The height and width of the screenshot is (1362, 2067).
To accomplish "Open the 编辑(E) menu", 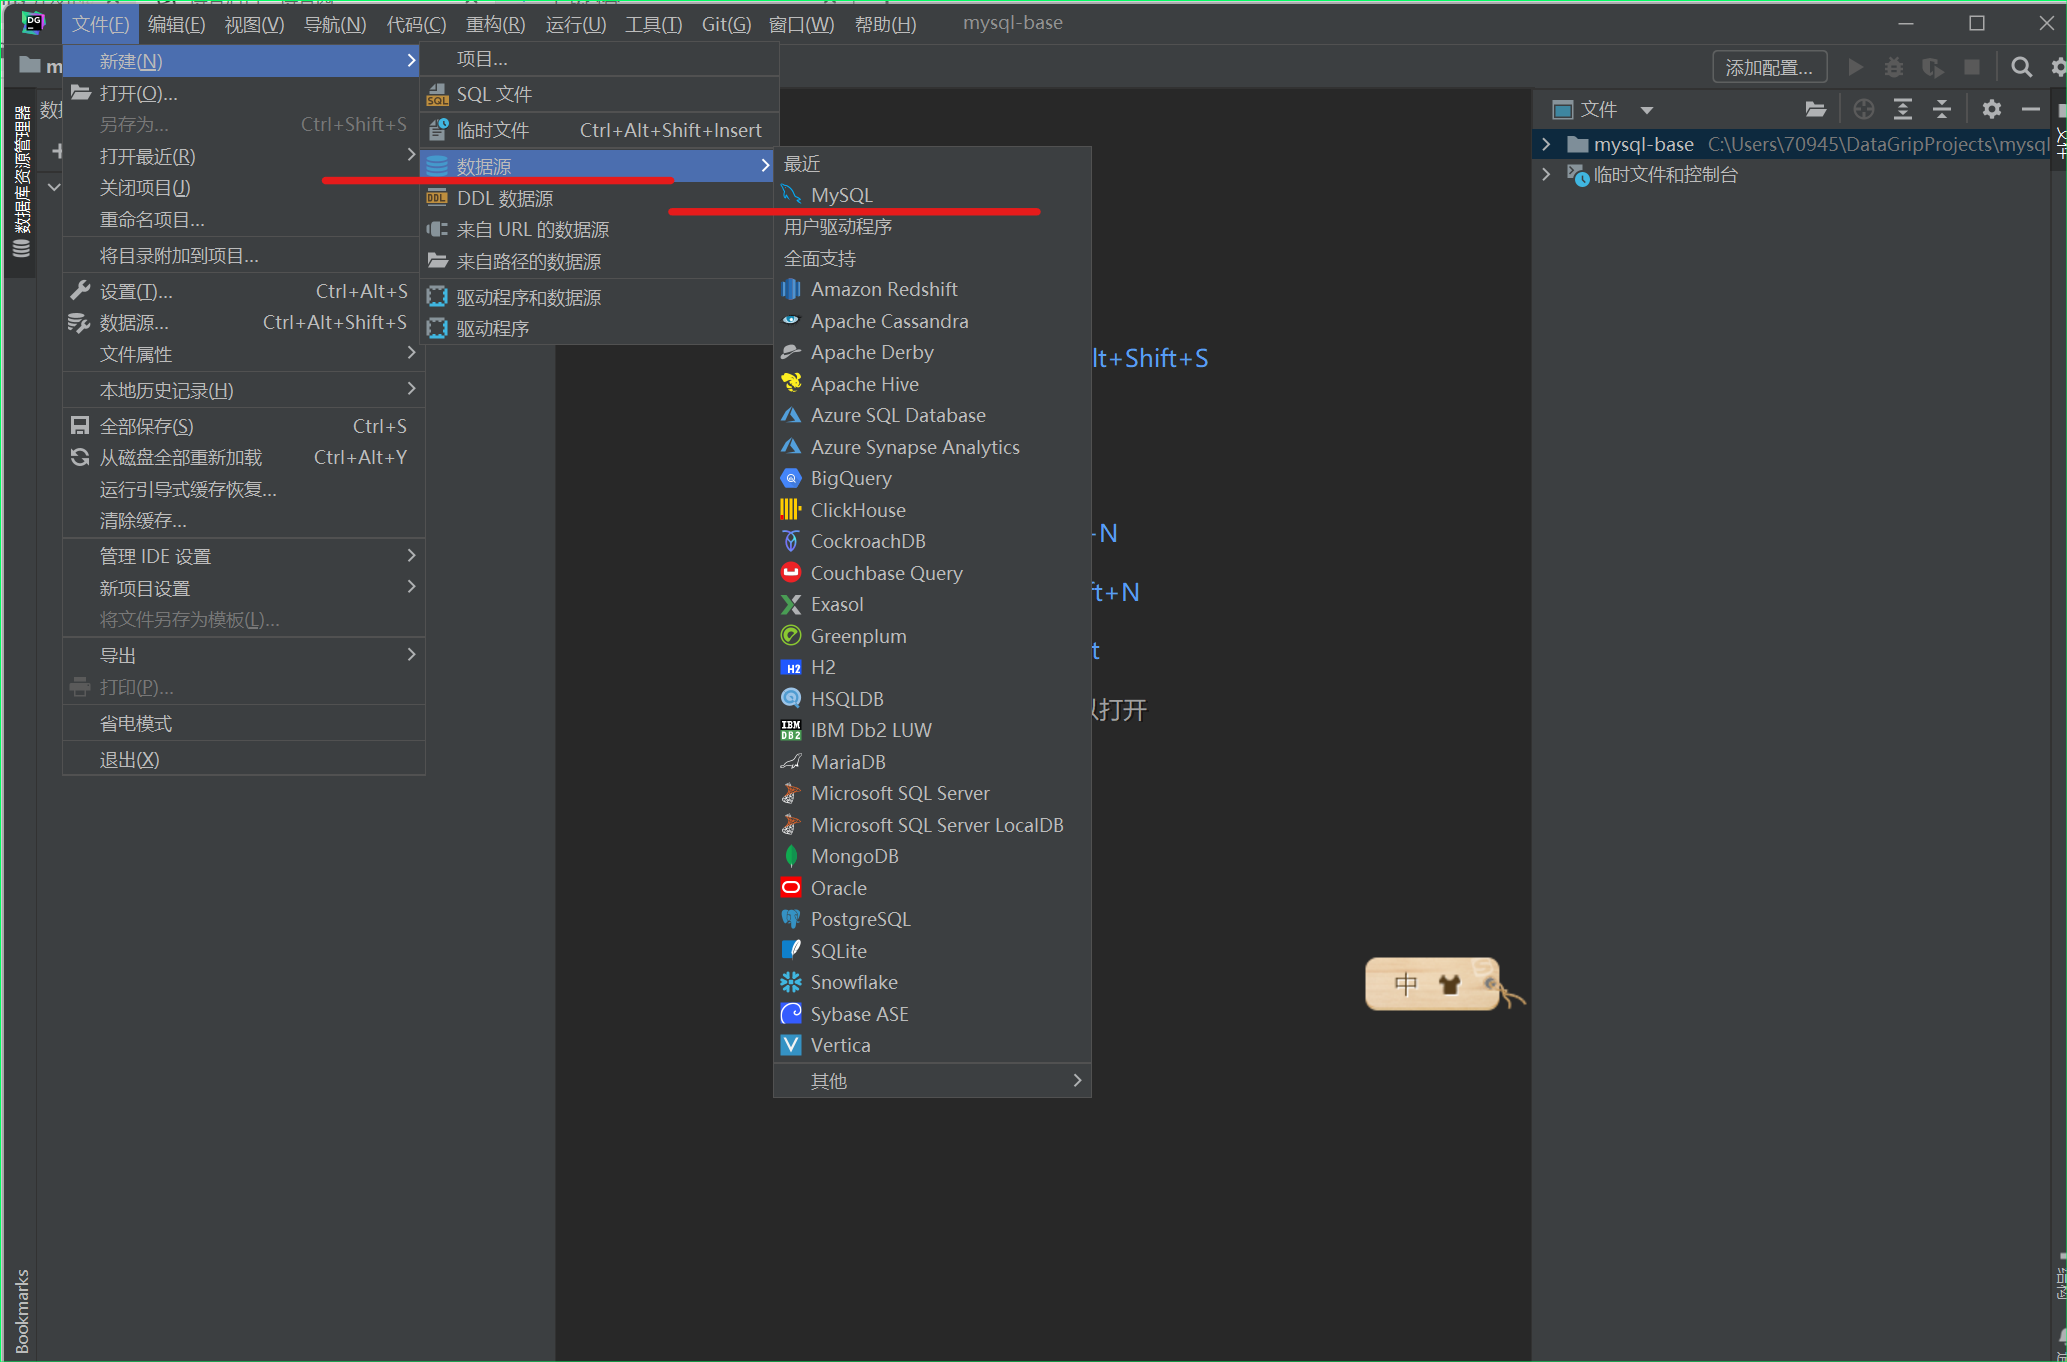I will pos(176,24).
